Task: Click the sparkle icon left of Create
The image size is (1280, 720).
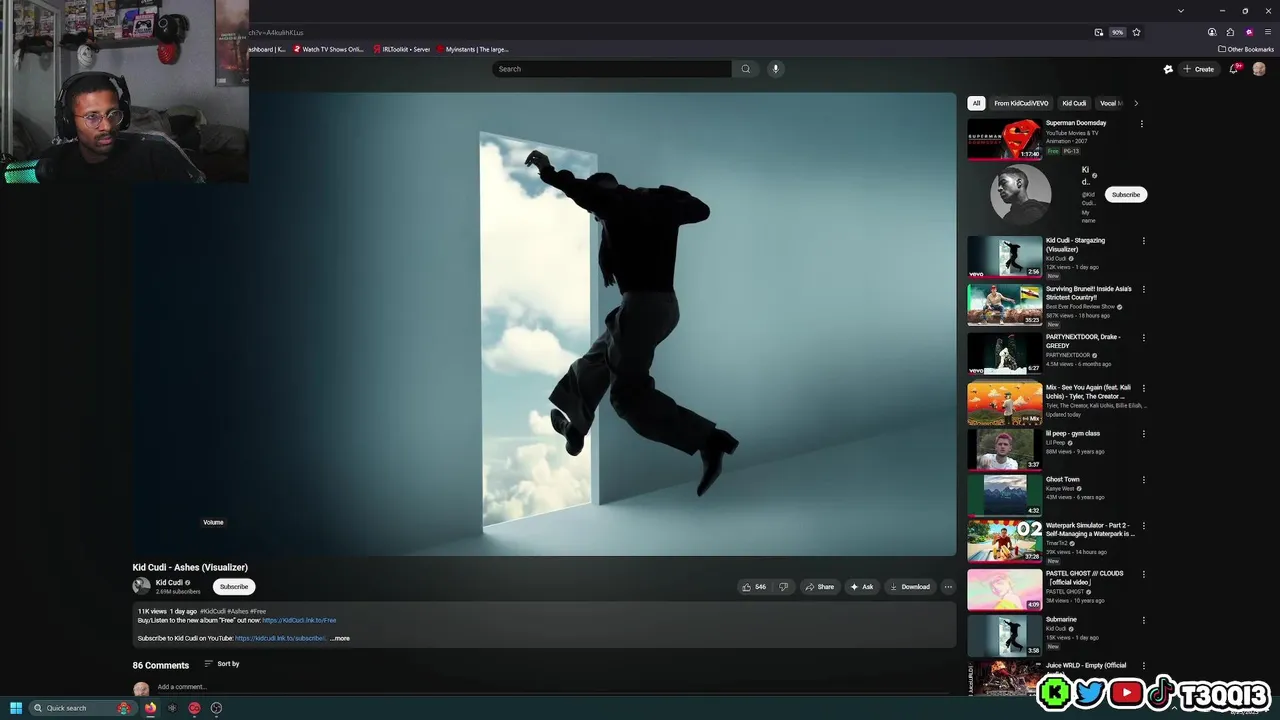Action: pyautogui.click(x=1168, y=69)
